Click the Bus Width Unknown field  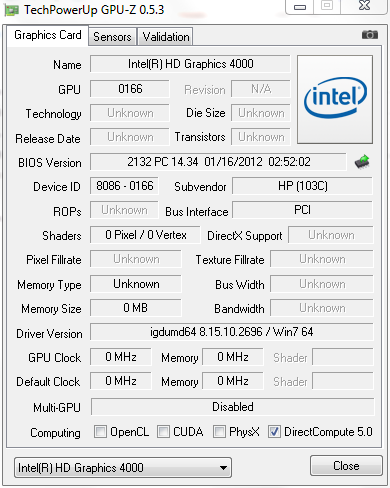pyautogui.click(x=322, y=284)
